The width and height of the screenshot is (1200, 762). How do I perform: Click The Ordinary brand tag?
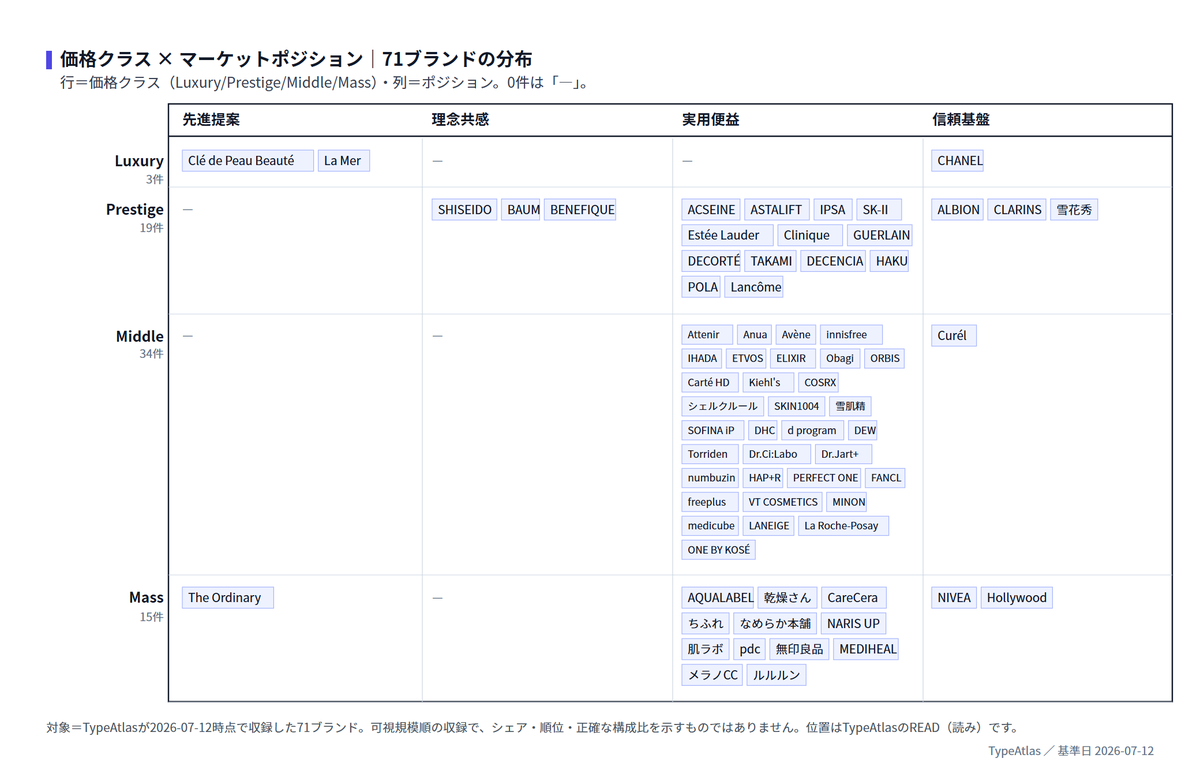pos(227,598)
